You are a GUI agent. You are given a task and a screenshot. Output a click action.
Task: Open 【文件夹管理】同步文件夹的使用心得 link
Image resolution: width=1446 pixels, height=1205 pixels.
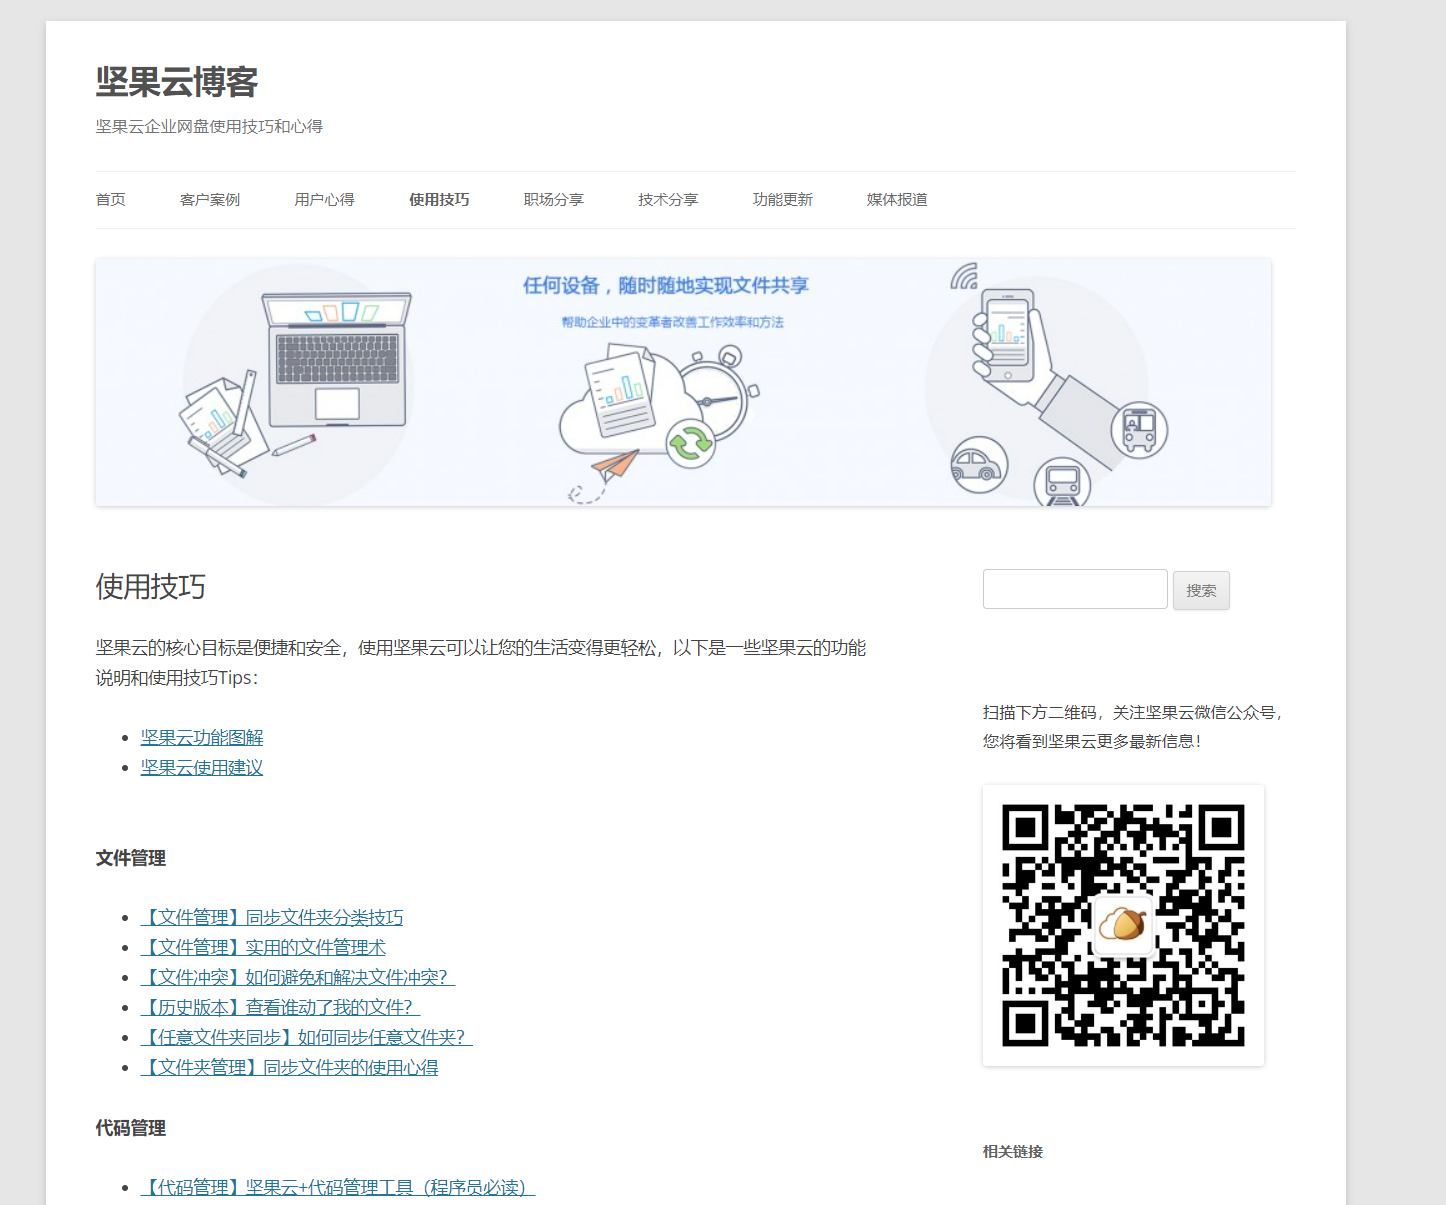(x=290, y=1067)
